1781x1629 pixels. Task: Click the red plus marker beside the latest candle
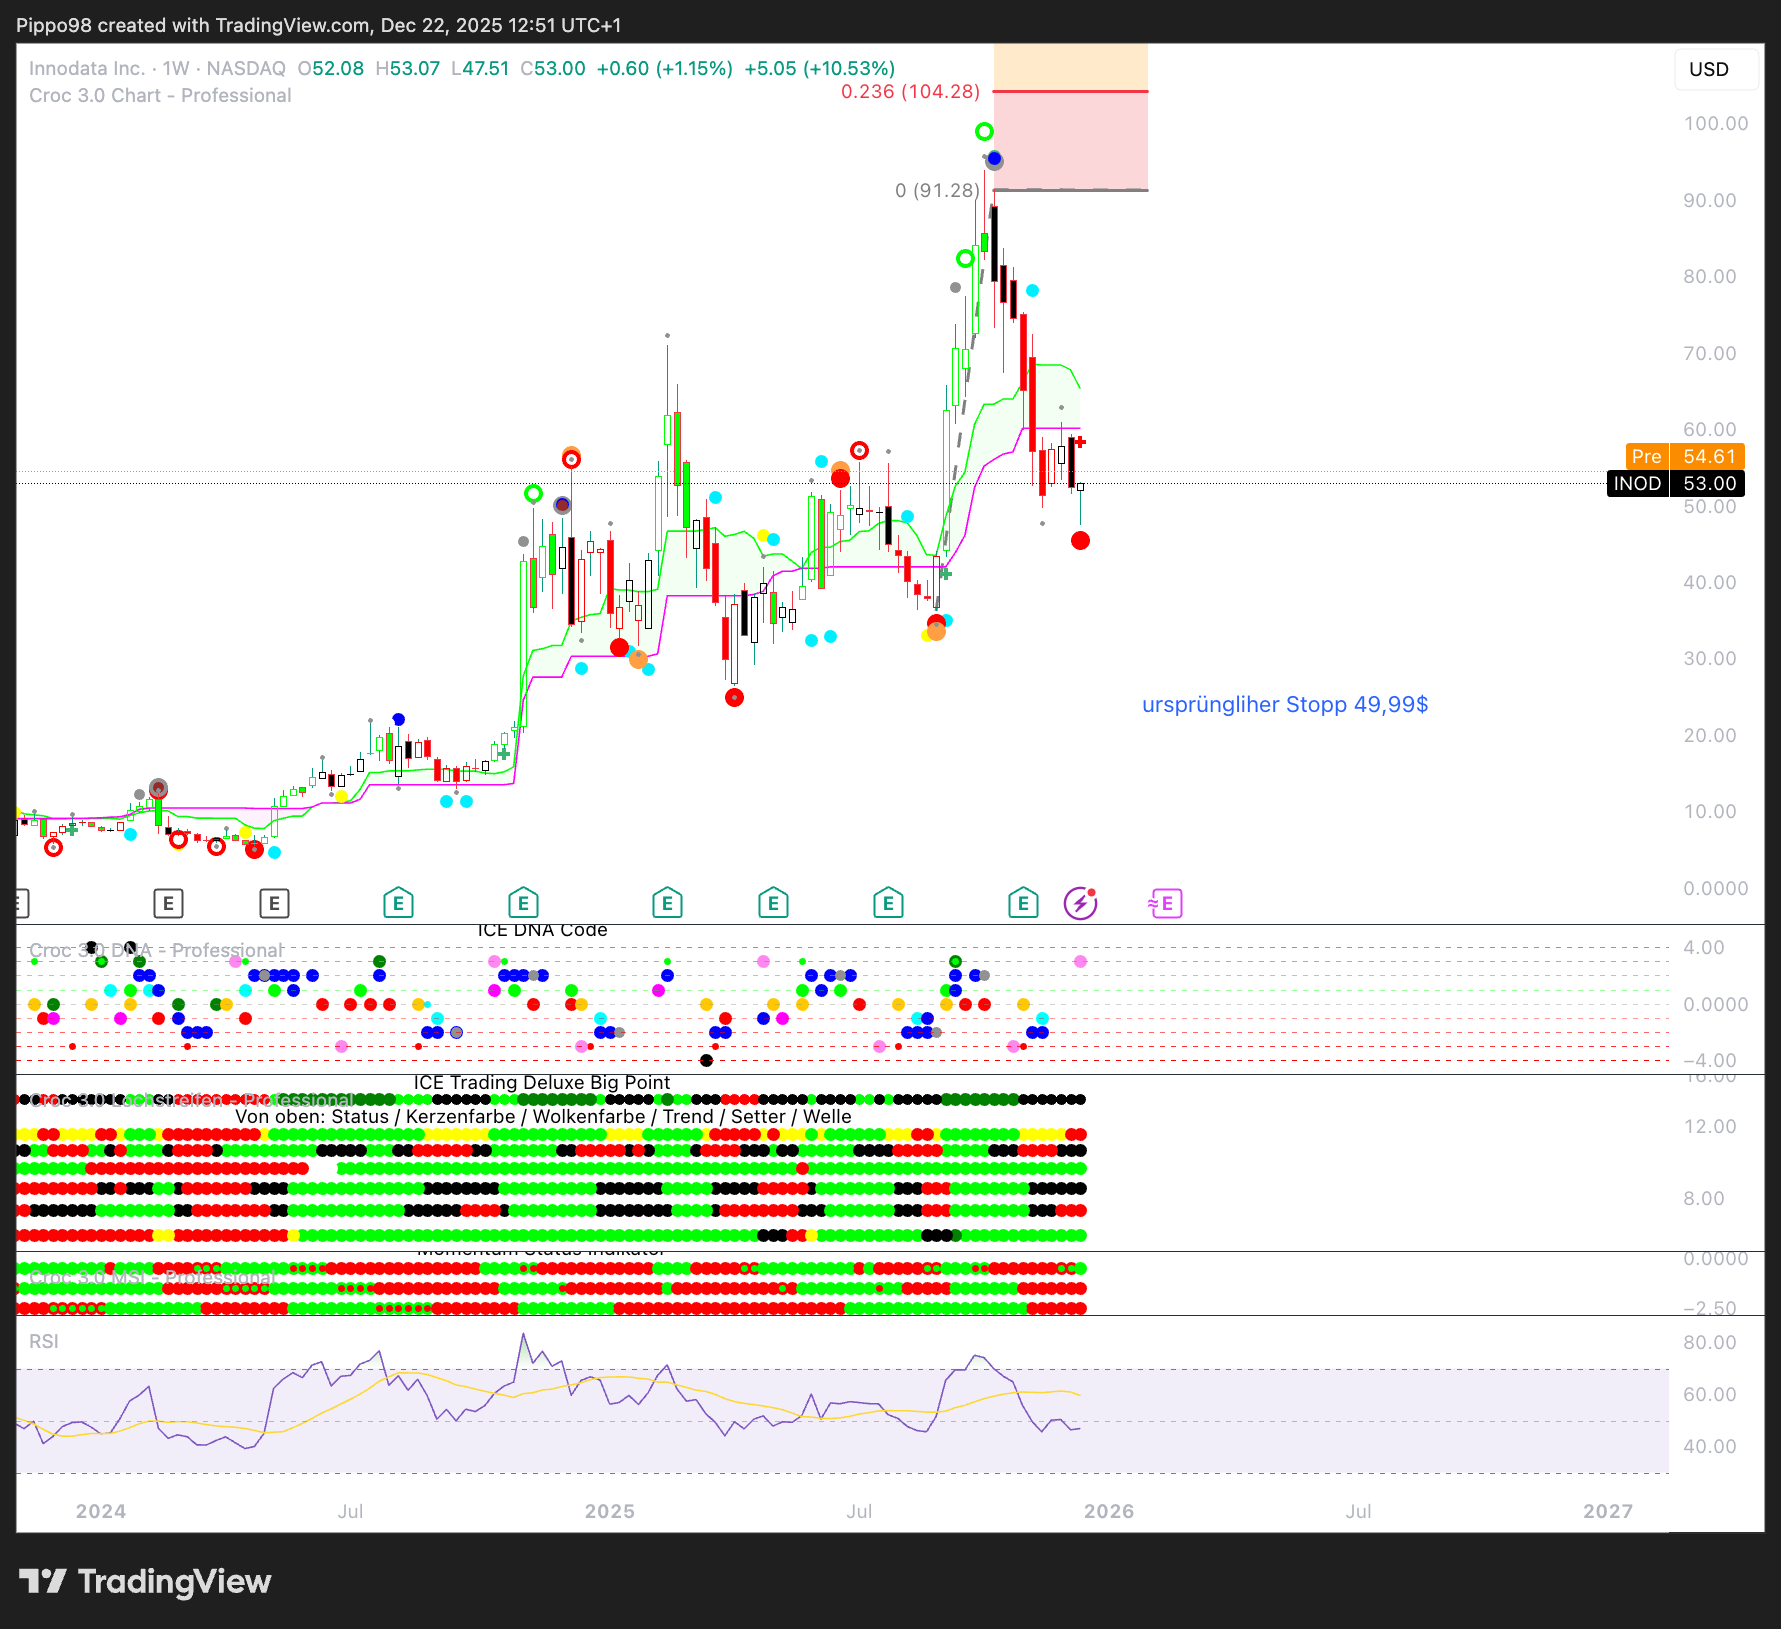click(1081, 442)
